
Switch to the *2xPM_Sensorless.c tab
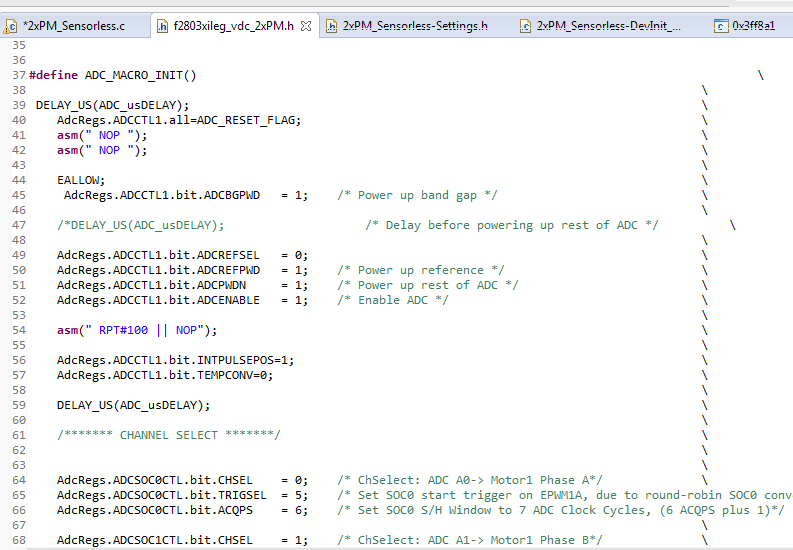74,26
